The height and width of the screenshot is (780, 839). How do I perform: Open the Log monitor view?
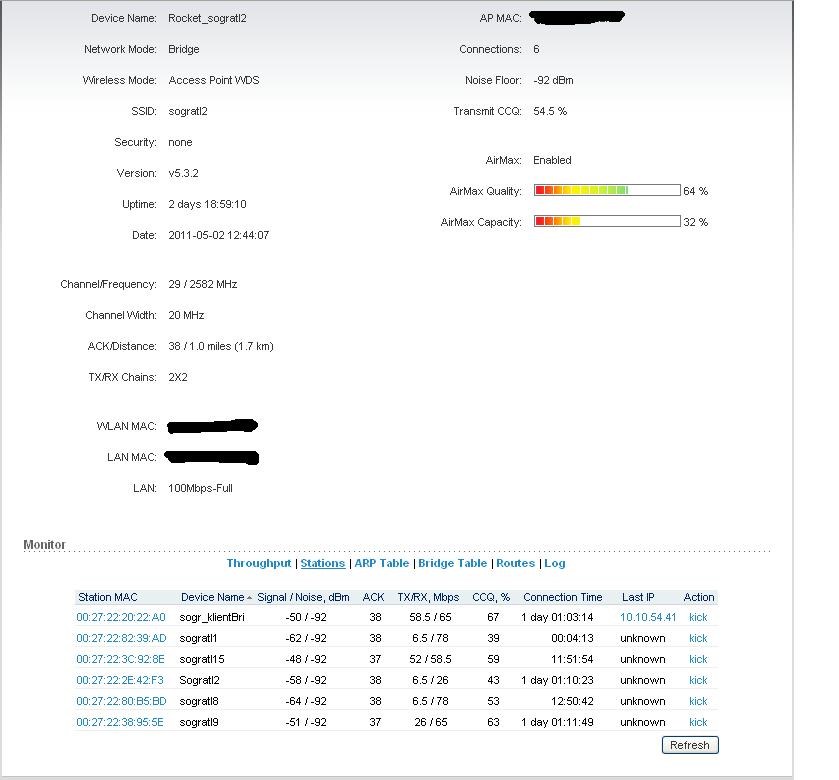(x=555, y=563)
